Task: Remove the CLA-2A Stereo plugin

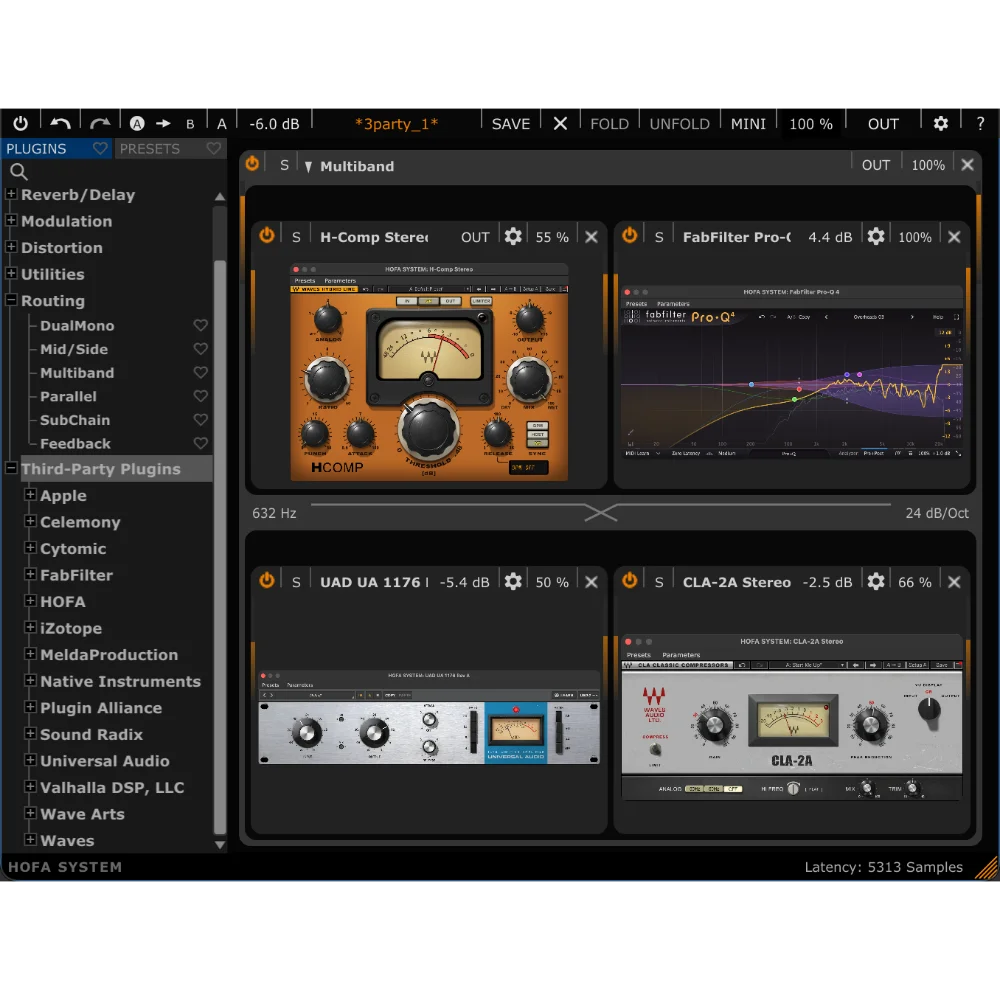Action: pos(954,582)
